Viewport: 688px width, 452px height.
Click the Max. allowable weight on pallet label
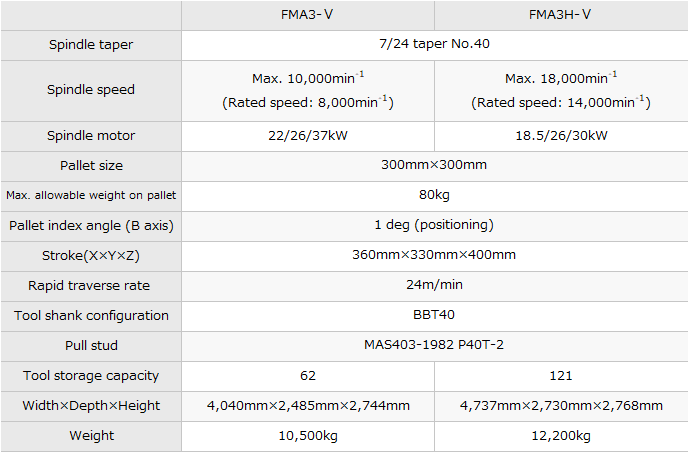pyautogui.click(x=90, y=196)
